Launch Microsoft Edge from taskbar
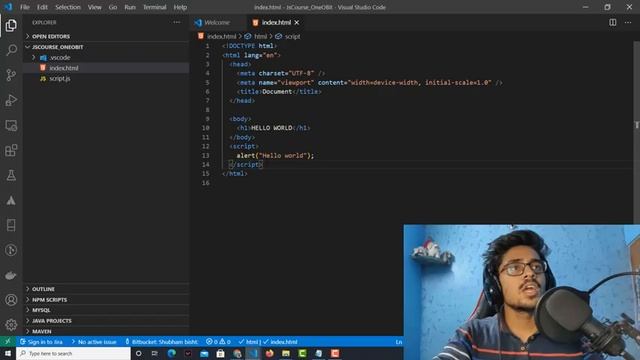Viewport: 640px width, 360px height. (x=171, y=353)
